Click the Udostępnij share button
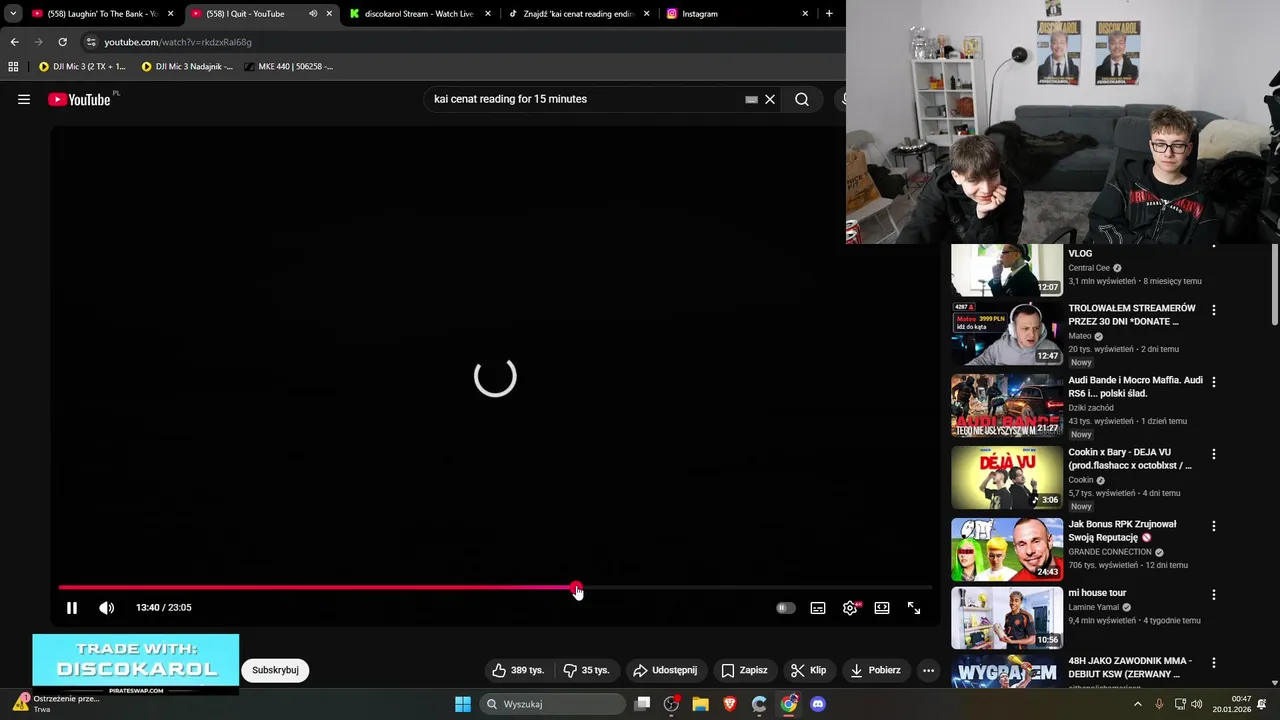Viewport: 1280px width, 720px height. (665, 670)
